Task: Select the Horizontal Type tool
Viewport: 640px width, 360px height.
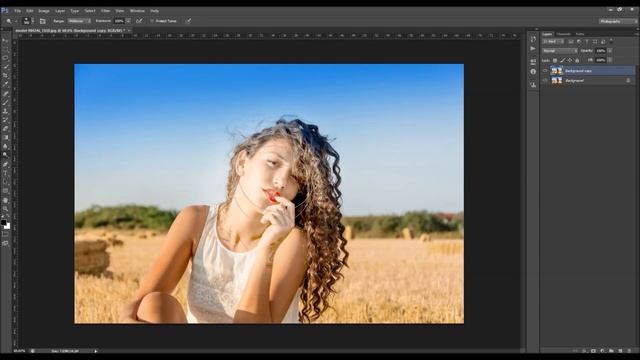Action: click(5, 173)
